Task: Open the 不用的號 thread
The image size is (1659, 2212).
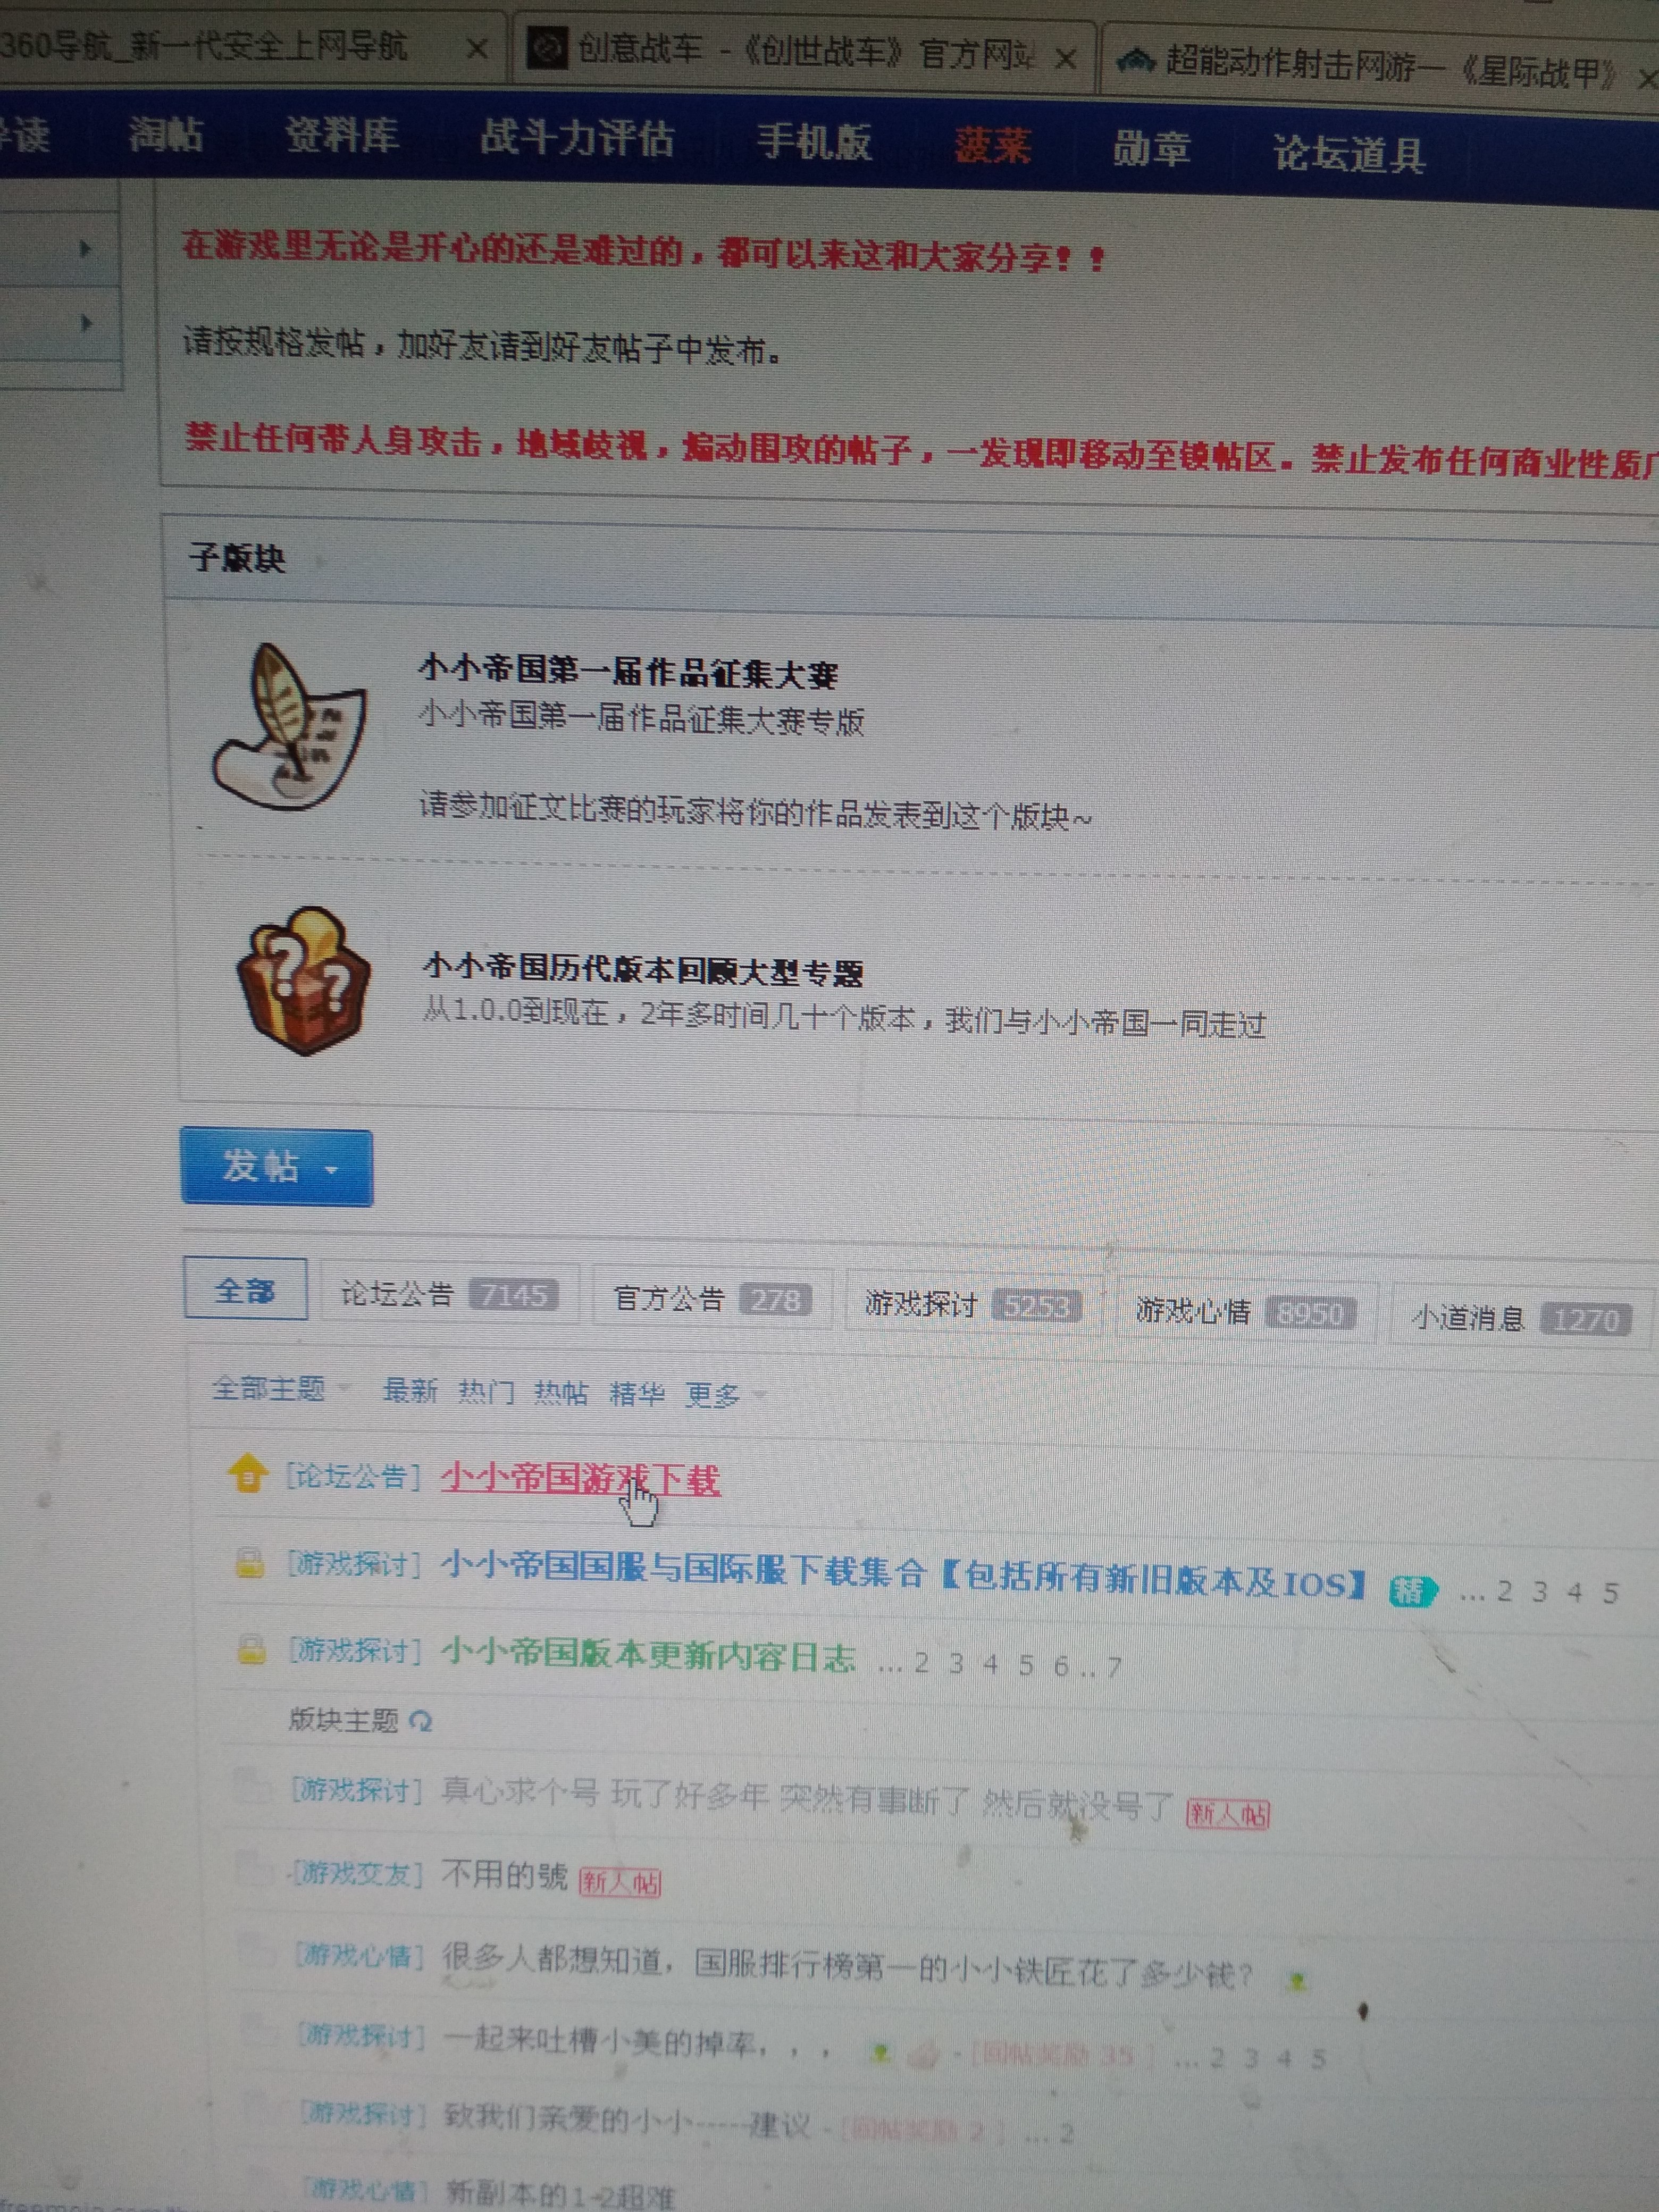Action: click(504, 1875)
